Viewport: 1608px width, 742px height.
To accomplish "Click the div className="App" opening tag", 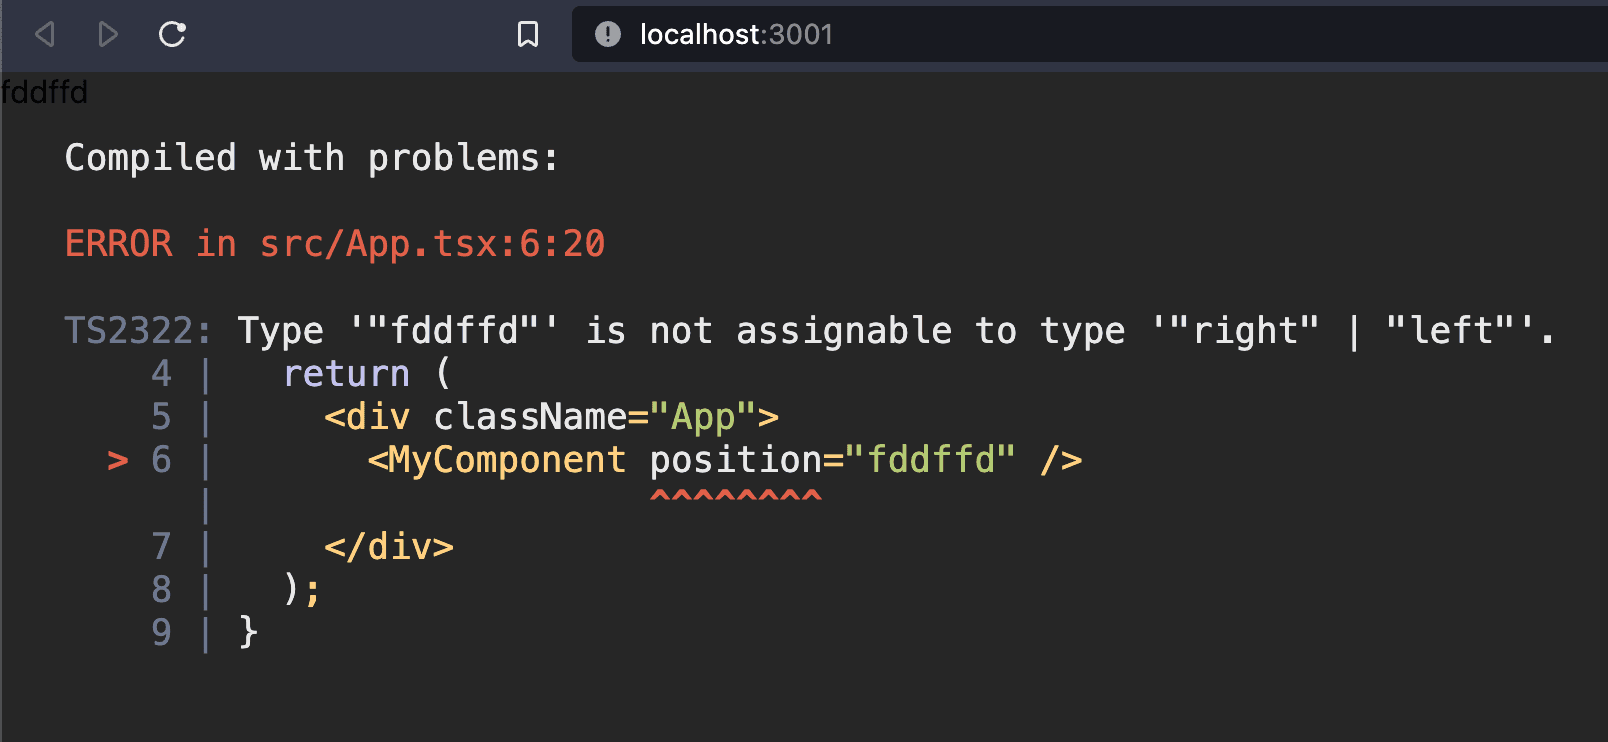I will coord(551,417).
